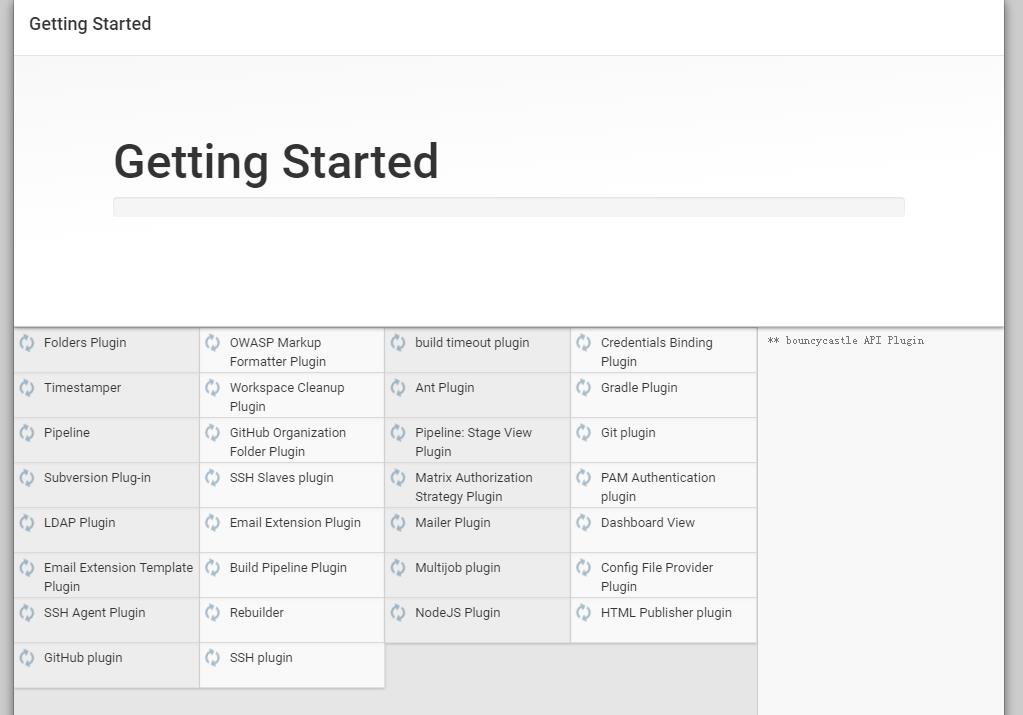Screen dimensions: 1023x715
Task: Click the spinner icon beside SSH Slaves plugin
Action: click(213, 478)
